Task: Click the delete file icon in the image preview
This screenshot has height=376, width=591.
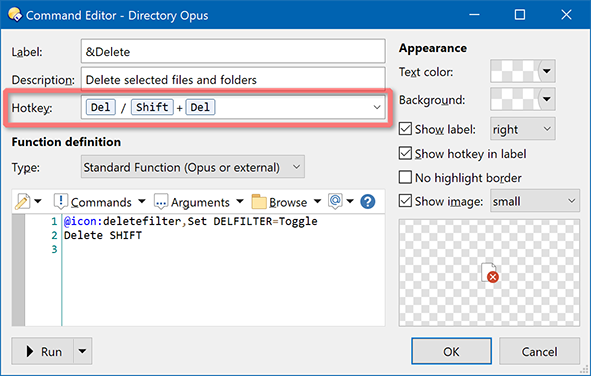Action: point(490,272)
